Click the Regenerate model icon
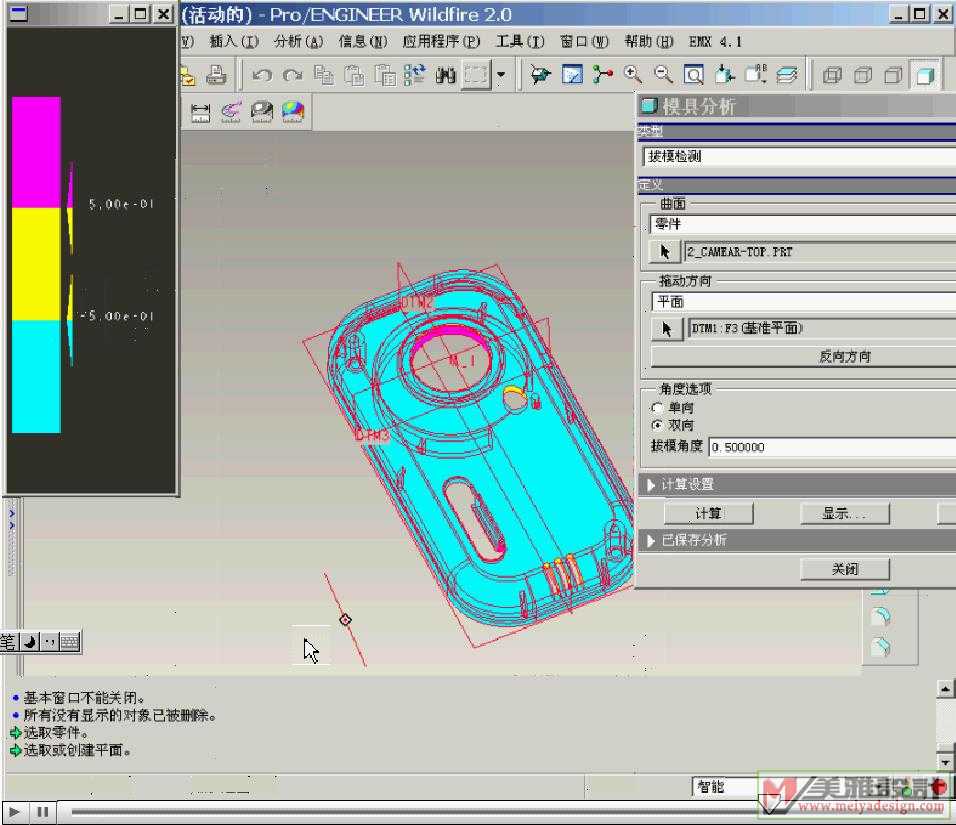This screenshot has width=956, height=825. tap(415, 75)
